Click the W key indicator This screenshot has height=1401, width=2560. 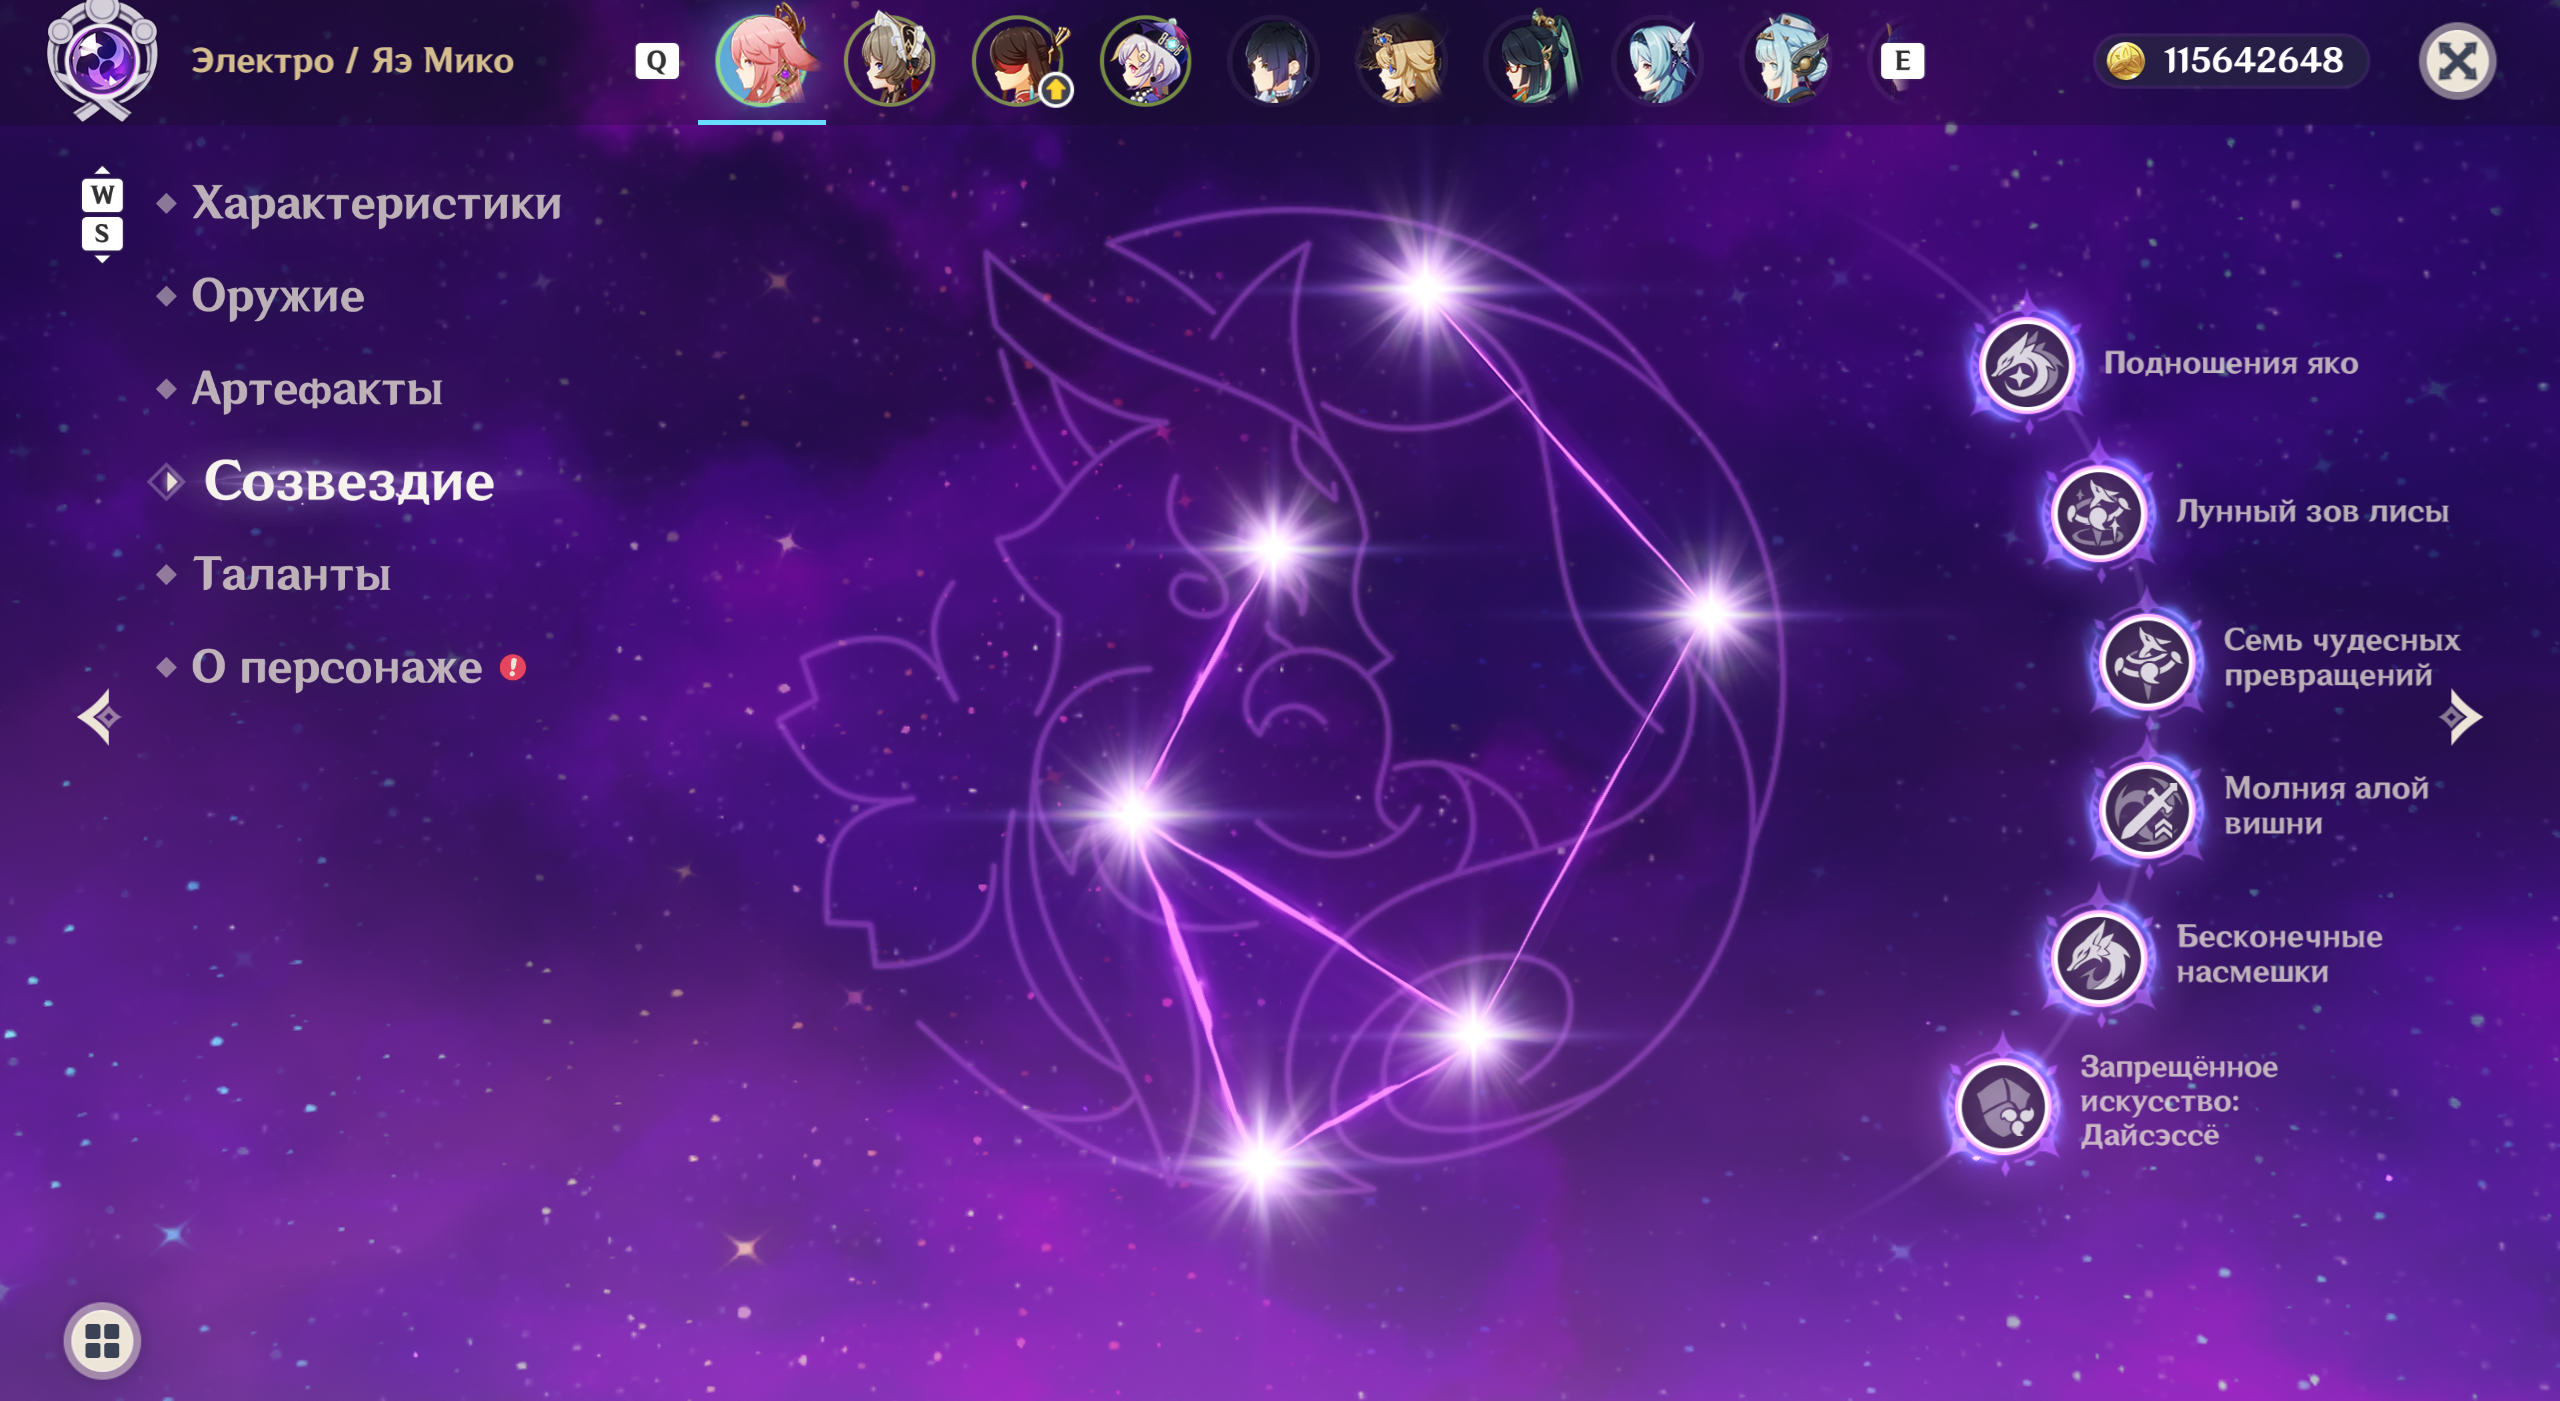coord(102,194)
